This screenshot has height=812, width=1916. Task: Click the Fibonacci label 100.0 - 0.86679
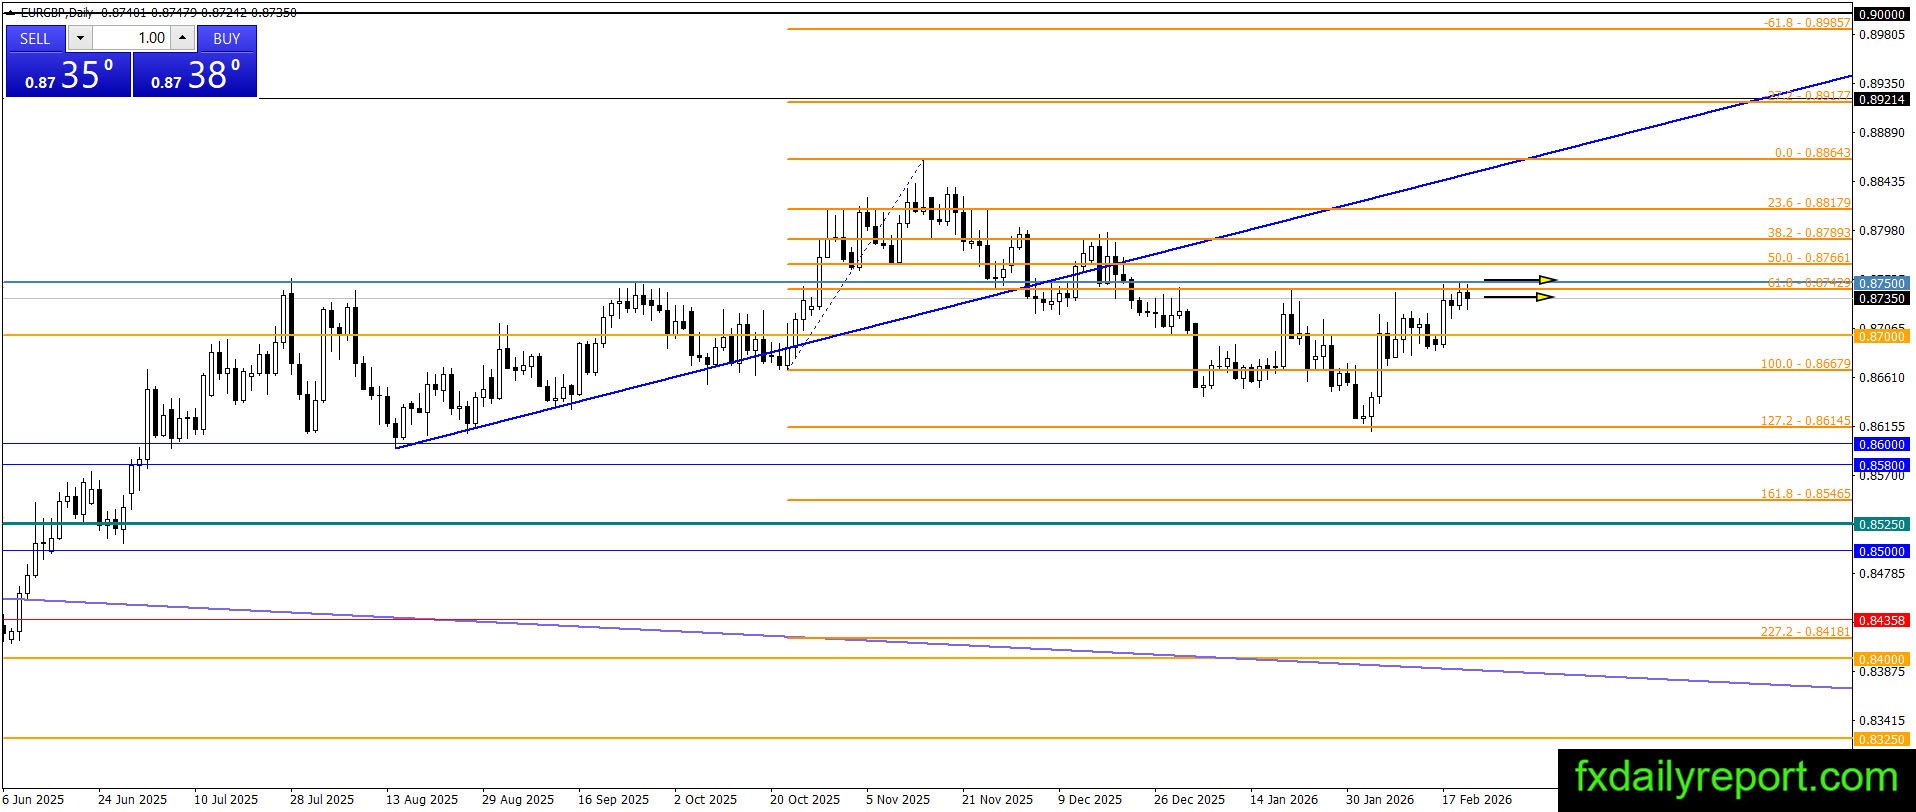tap(1806, 364)
